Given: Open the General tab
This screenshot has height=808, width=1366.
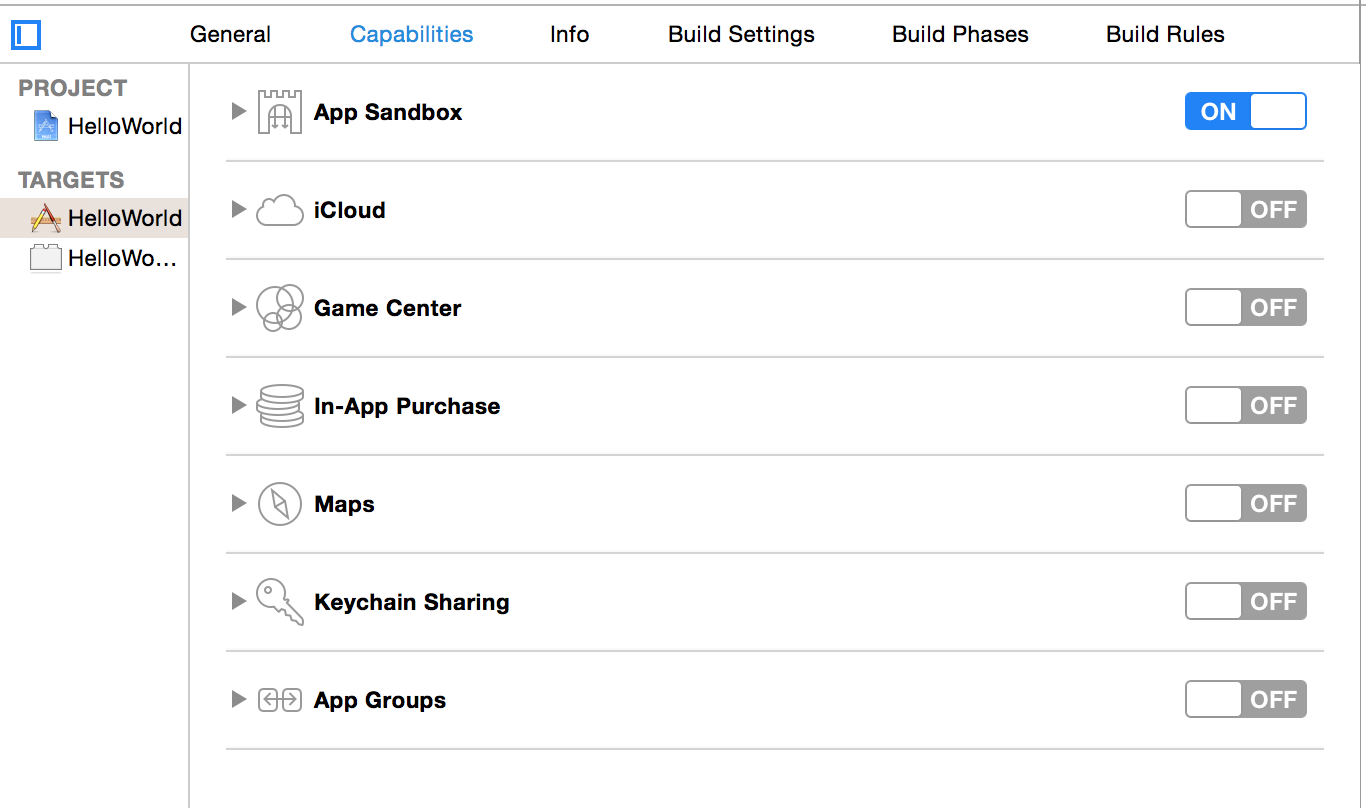Looking at the screenshot, I should [x=230, y=34].
